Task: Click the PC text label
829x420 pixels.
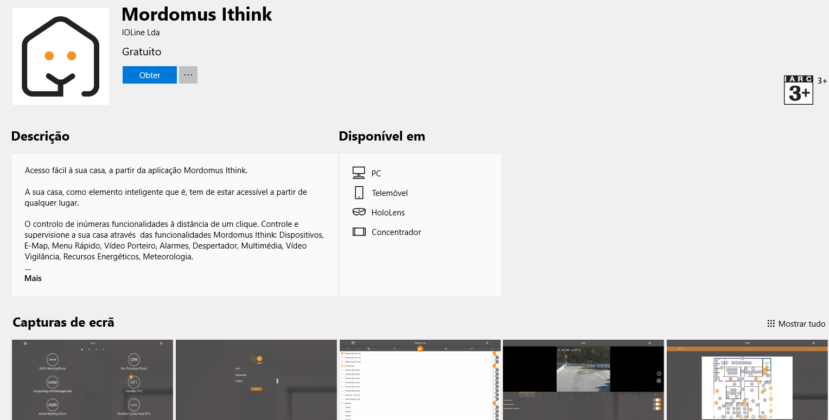Action: (376, 174)
